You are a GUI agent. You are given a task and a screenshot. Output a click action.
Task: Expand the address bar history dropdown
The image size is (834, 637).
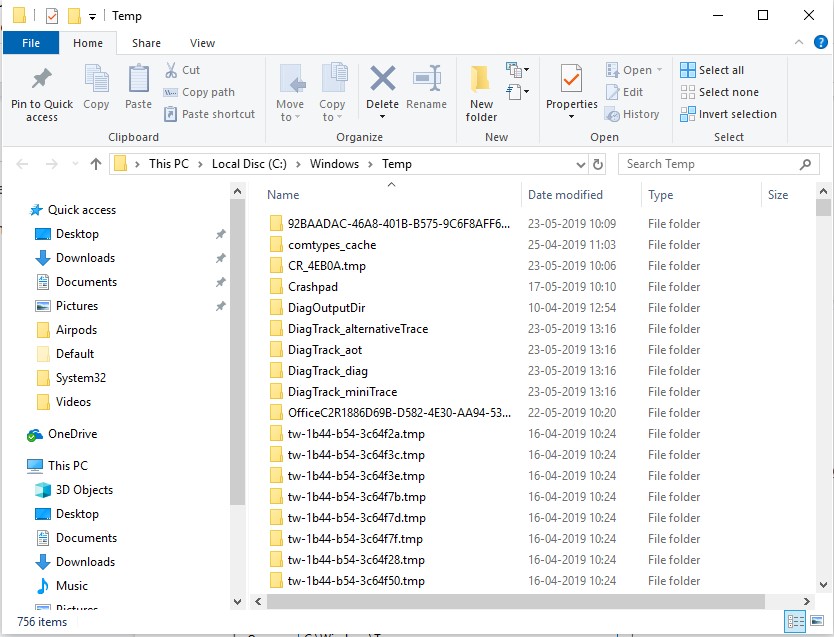pos(580,164)
